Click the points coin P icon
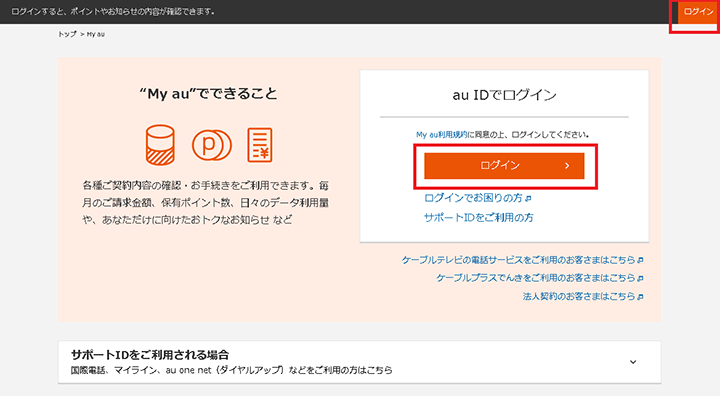The image size is (720, 396). 211,145
